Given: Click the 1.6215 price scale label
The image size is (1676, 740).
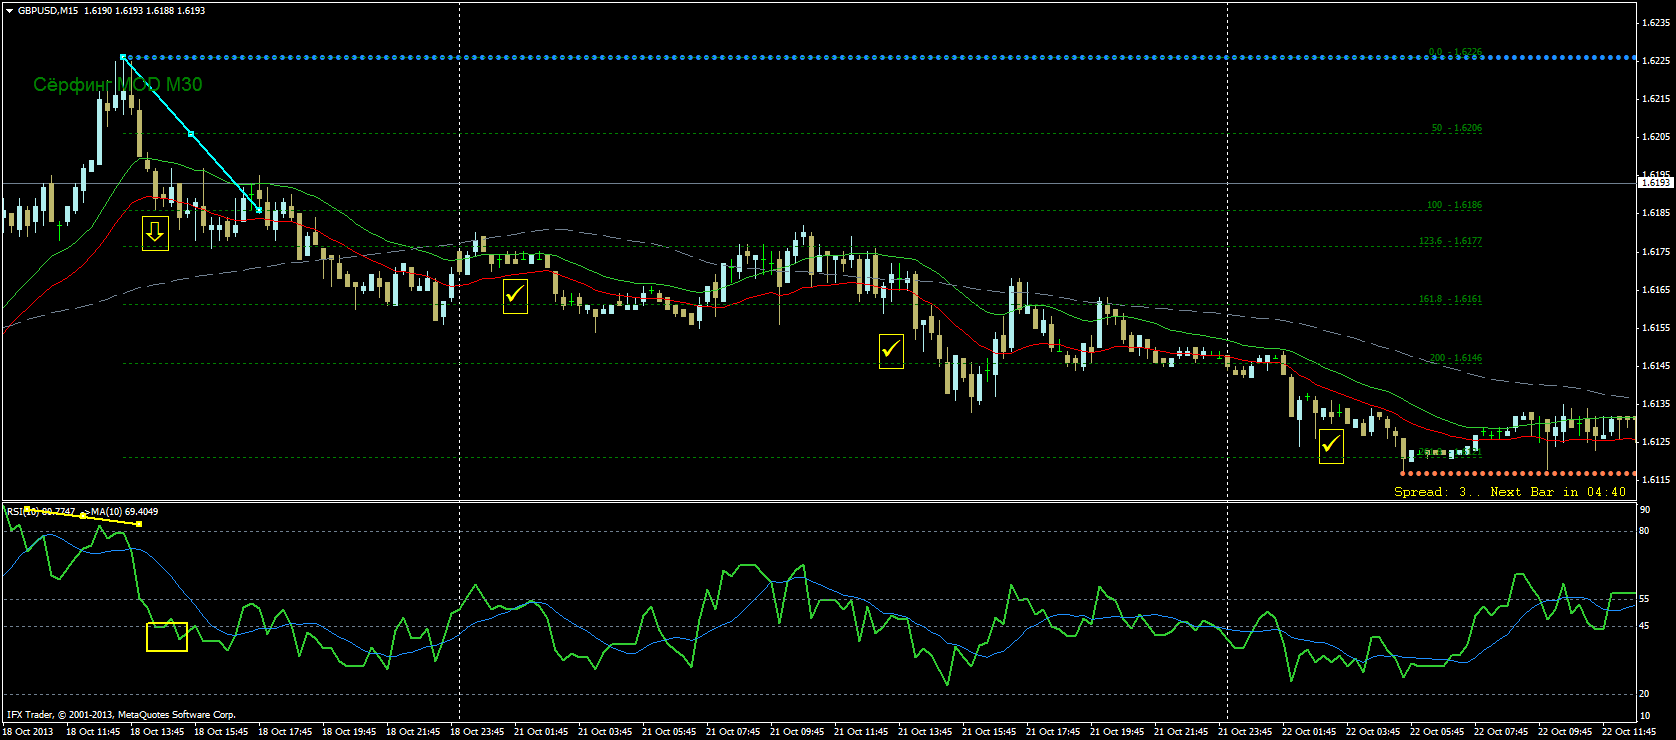Looking at the screenshot, I should click(1656, 99).
